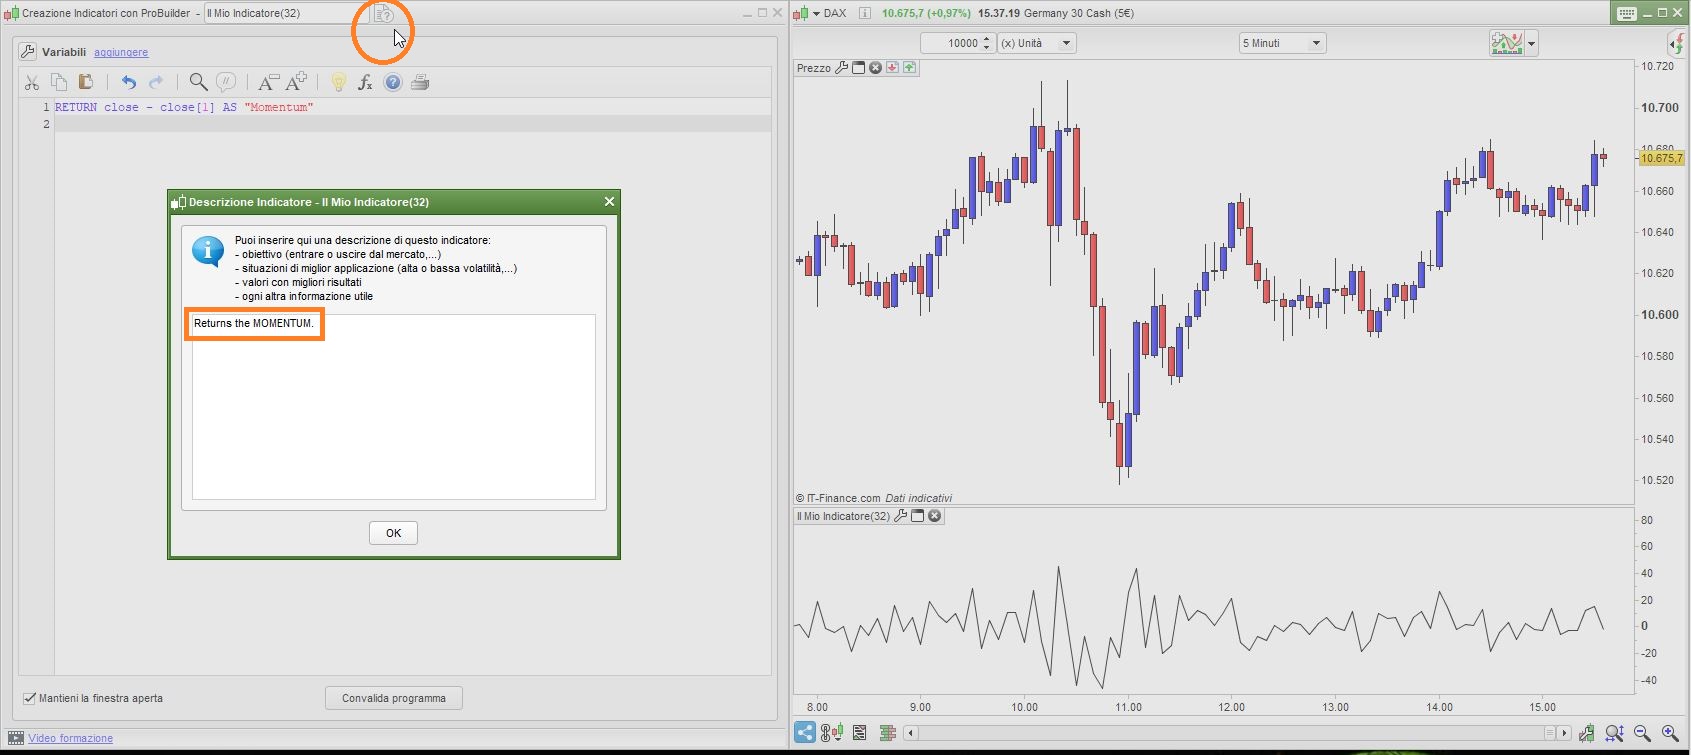
Task: Click the keyboard icon in chart title bar
Action: 1627,13
